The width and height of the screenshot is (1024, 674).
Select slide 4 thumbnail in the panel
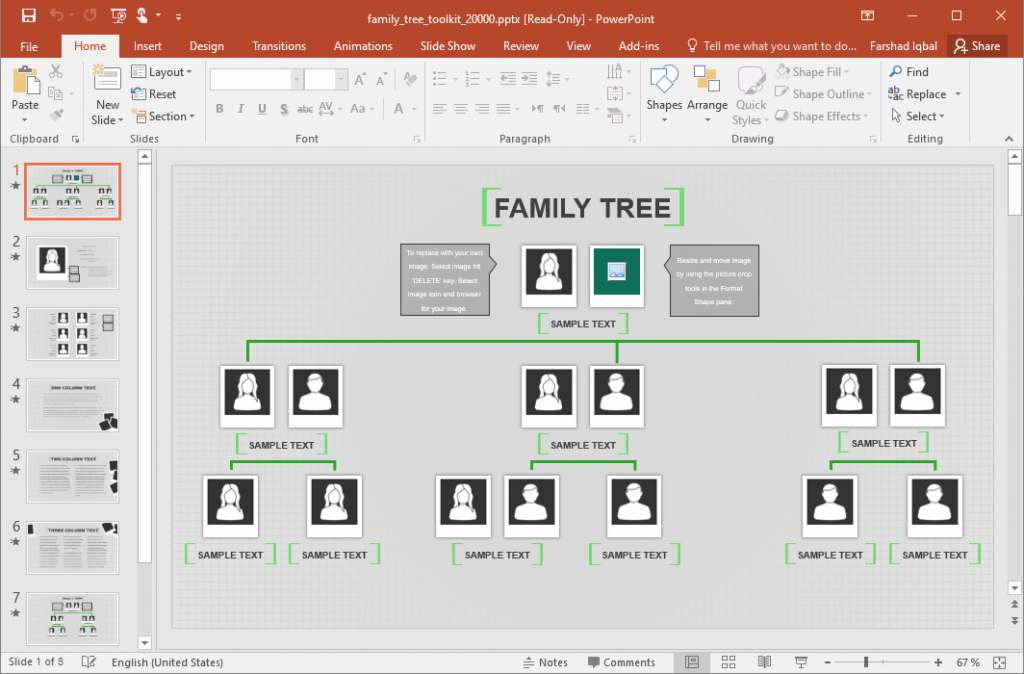72,406
